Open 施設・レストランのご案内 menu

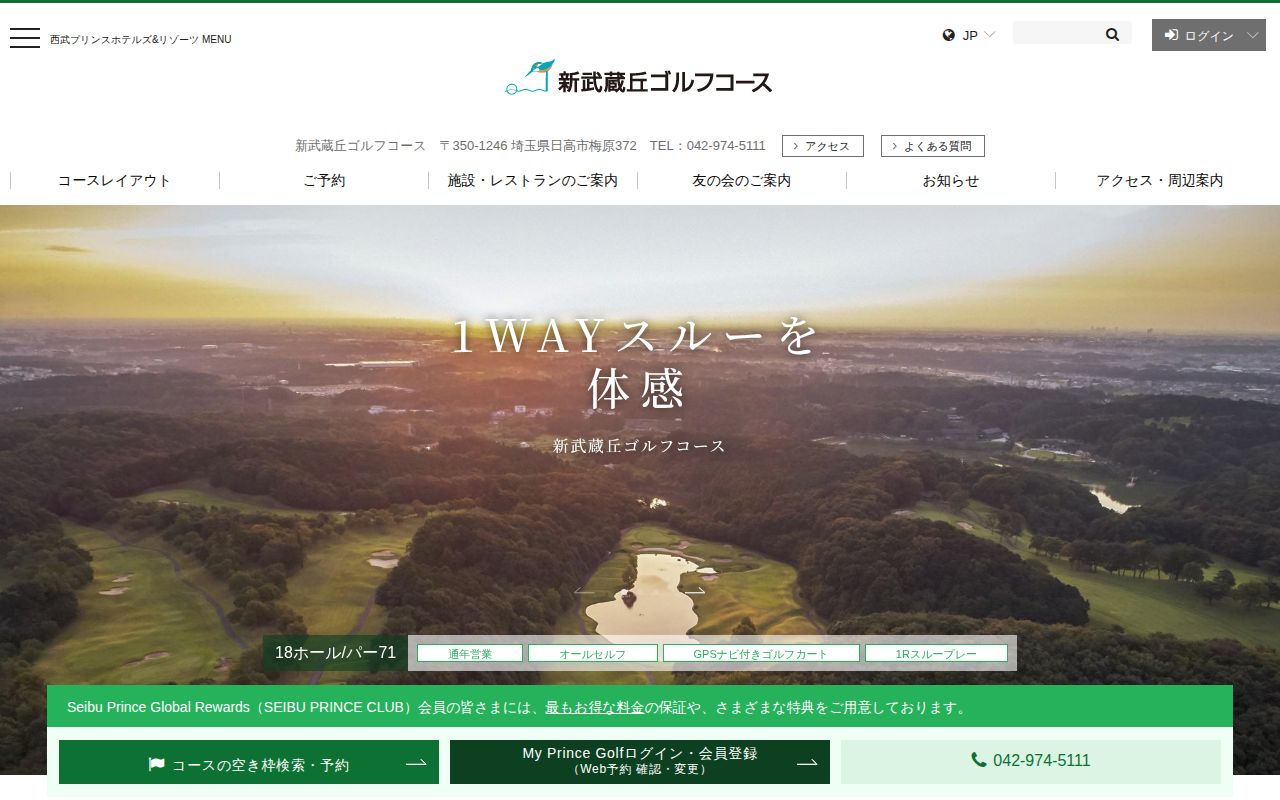coord(533,181)
